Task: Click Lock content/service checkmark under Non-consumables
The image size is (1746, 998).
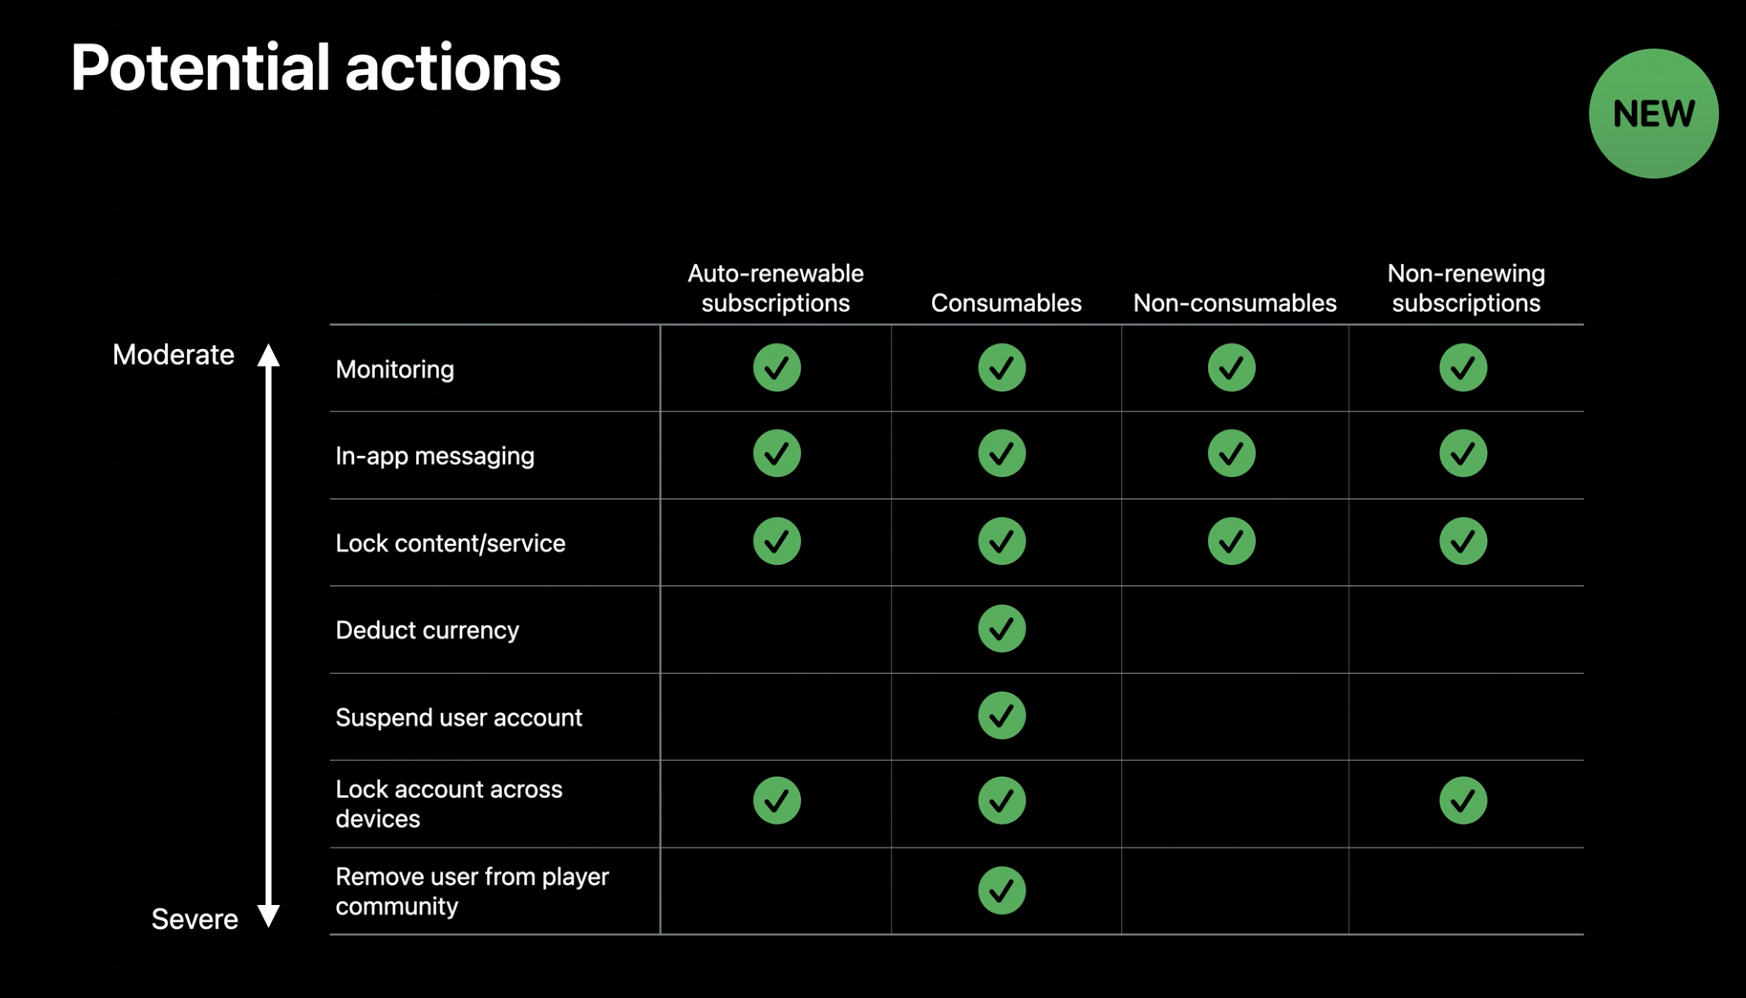Action: (1231, 542)
